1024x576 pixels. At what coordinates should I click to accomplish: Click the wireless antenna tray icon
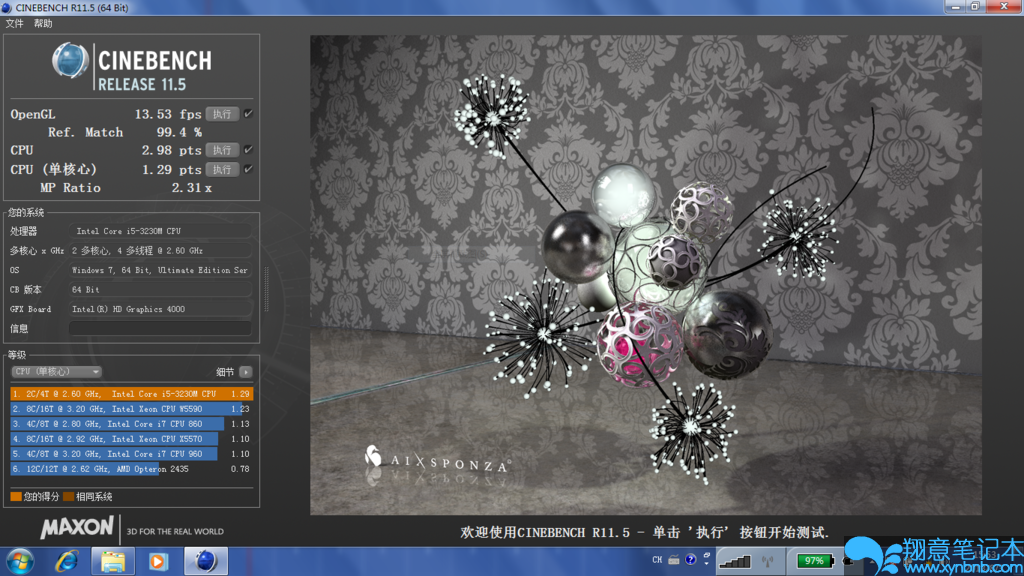coord(767,561)
